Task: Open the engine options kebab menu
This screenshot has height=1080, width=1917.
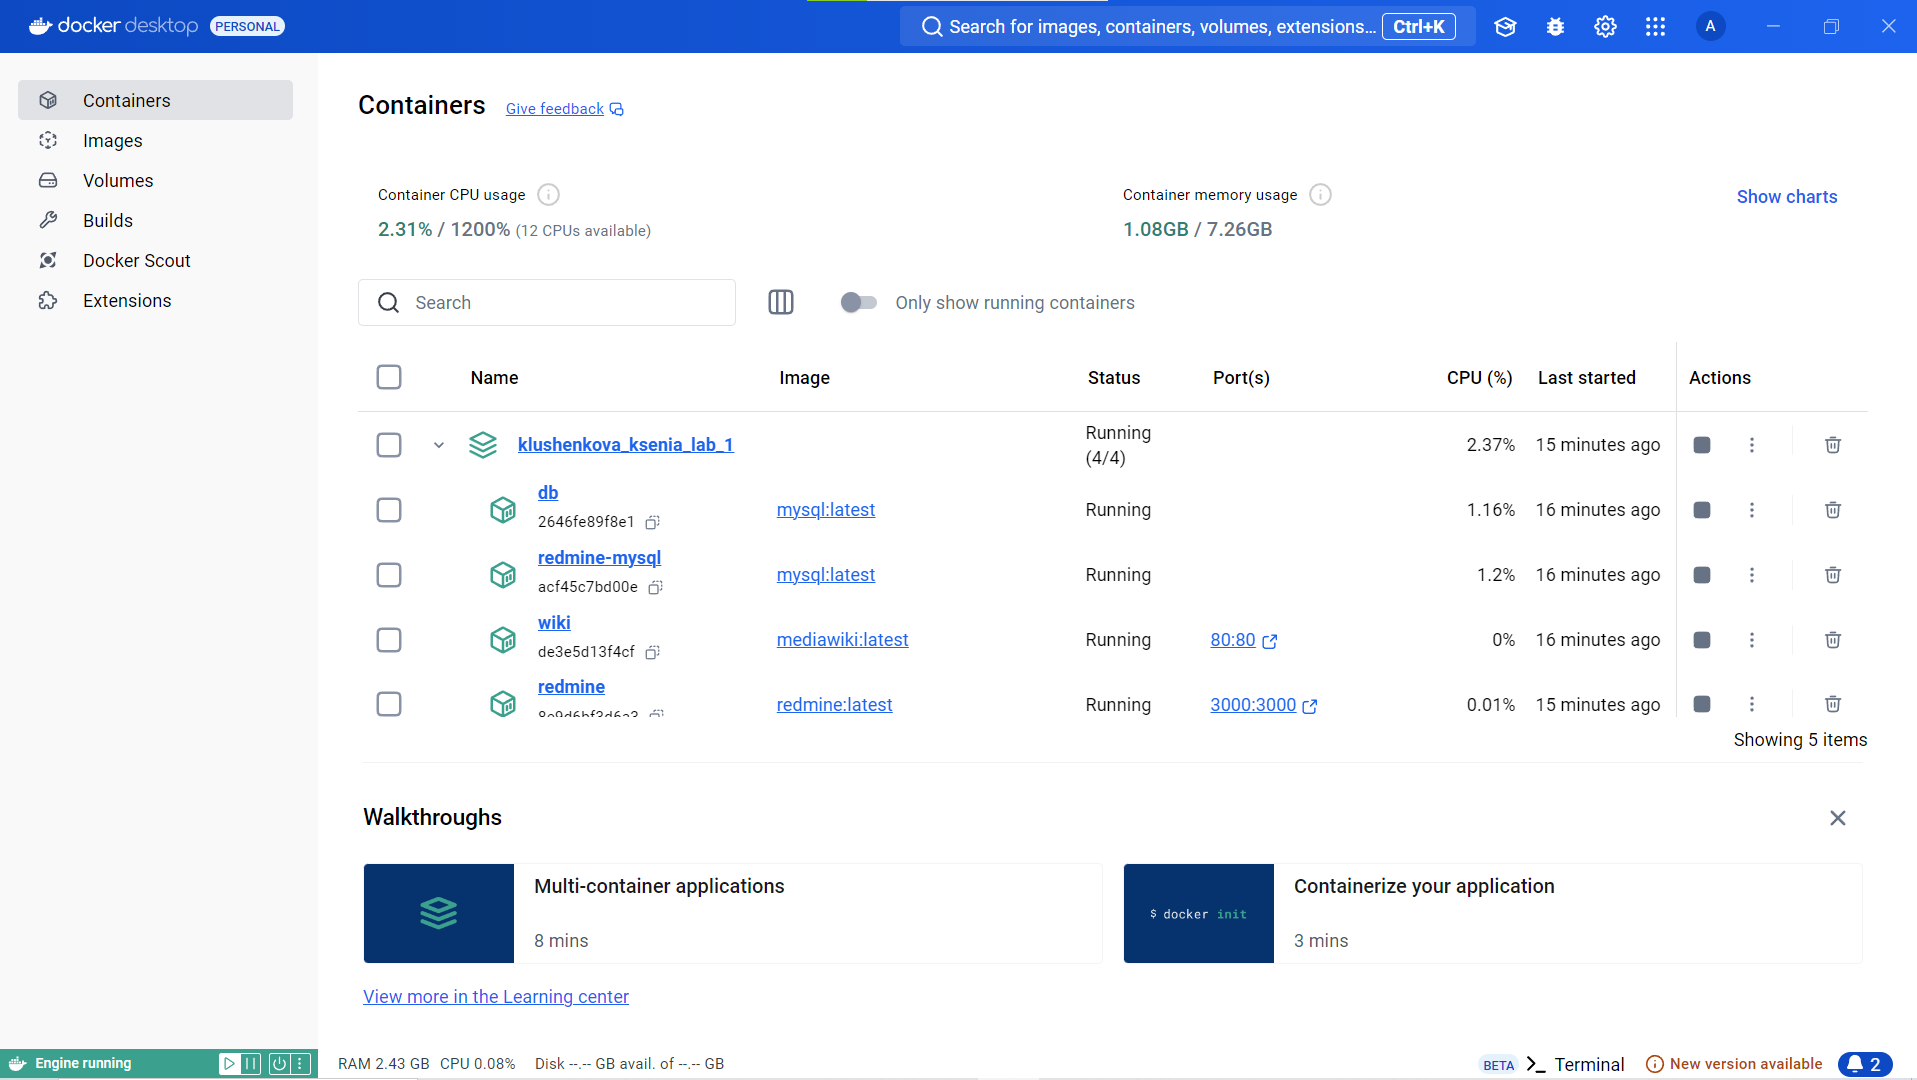Action: tap(300, 1064)
